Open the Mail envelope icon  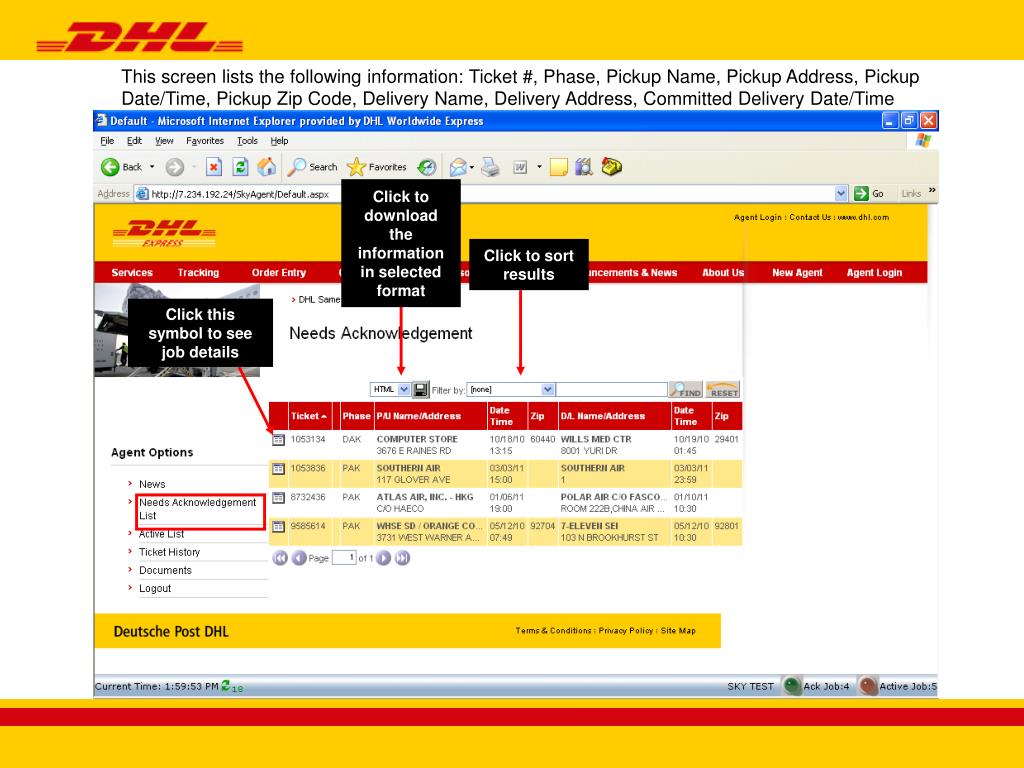[458, 167]
